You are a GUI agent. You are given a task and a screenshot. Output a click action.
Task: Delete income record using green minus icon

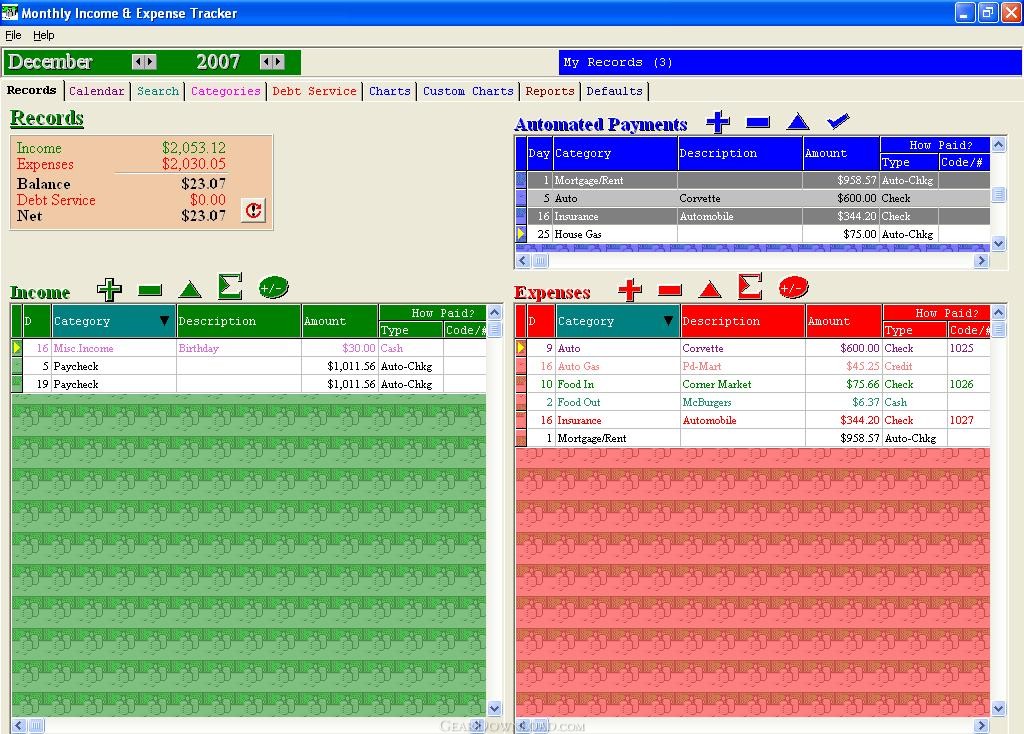pyautogui.click(x=150, y=290)
